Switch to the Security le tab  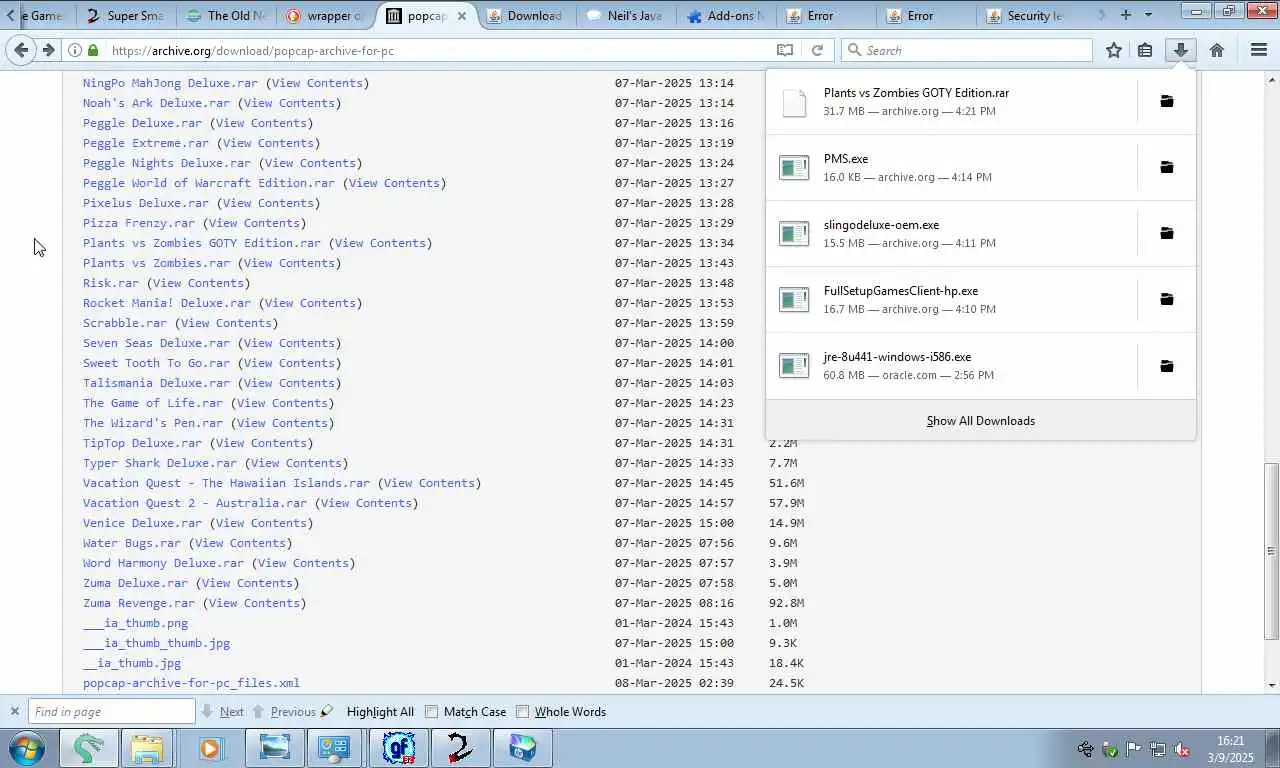(1025, 15)
